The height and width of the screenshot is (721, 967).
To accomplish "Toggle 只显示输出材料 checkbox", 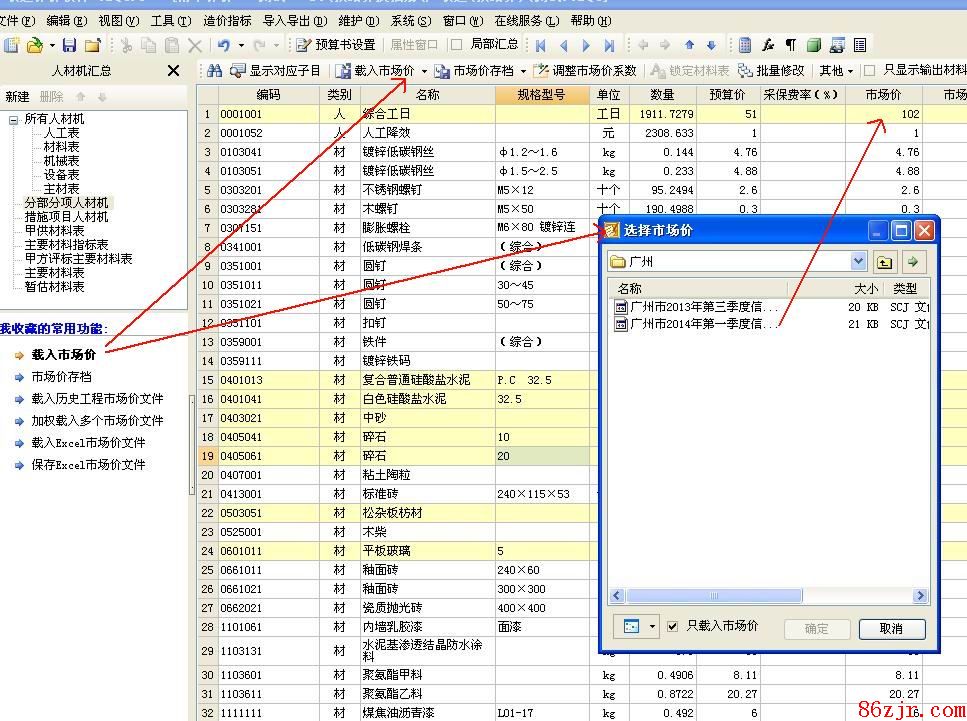I will (869, 71).
